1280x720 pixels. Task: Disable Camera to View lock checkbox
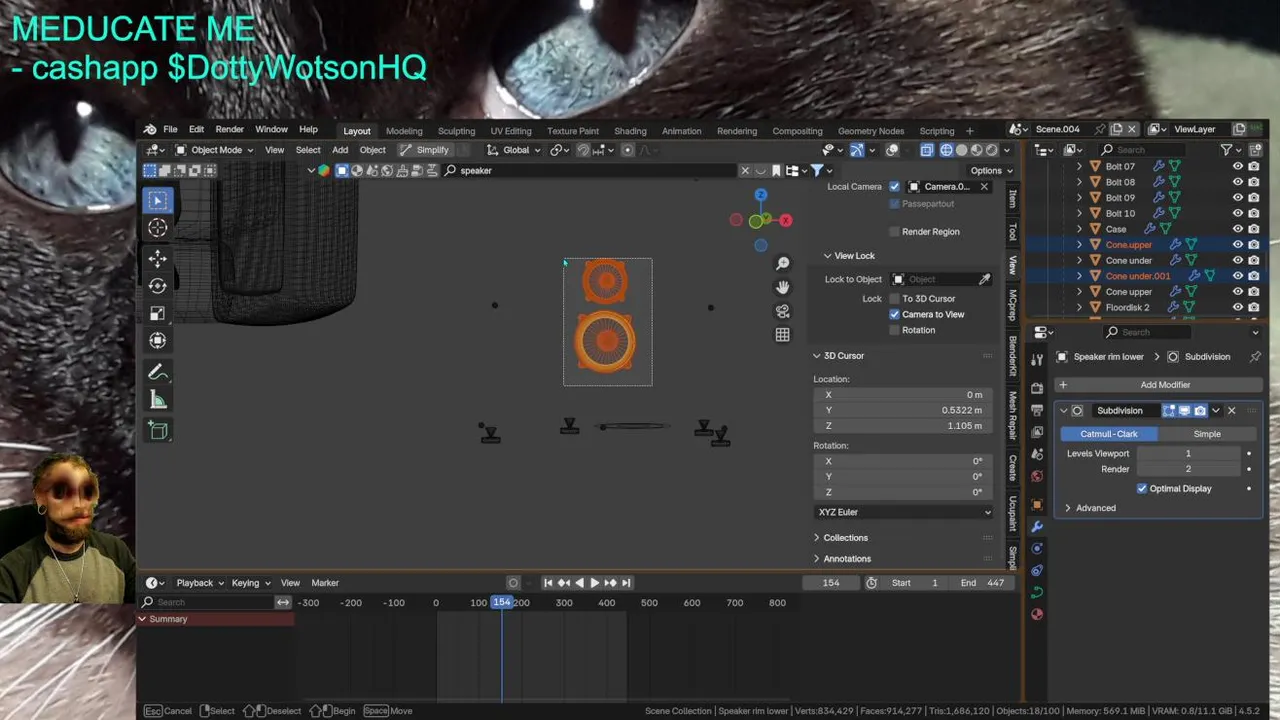tap(894, 315)
